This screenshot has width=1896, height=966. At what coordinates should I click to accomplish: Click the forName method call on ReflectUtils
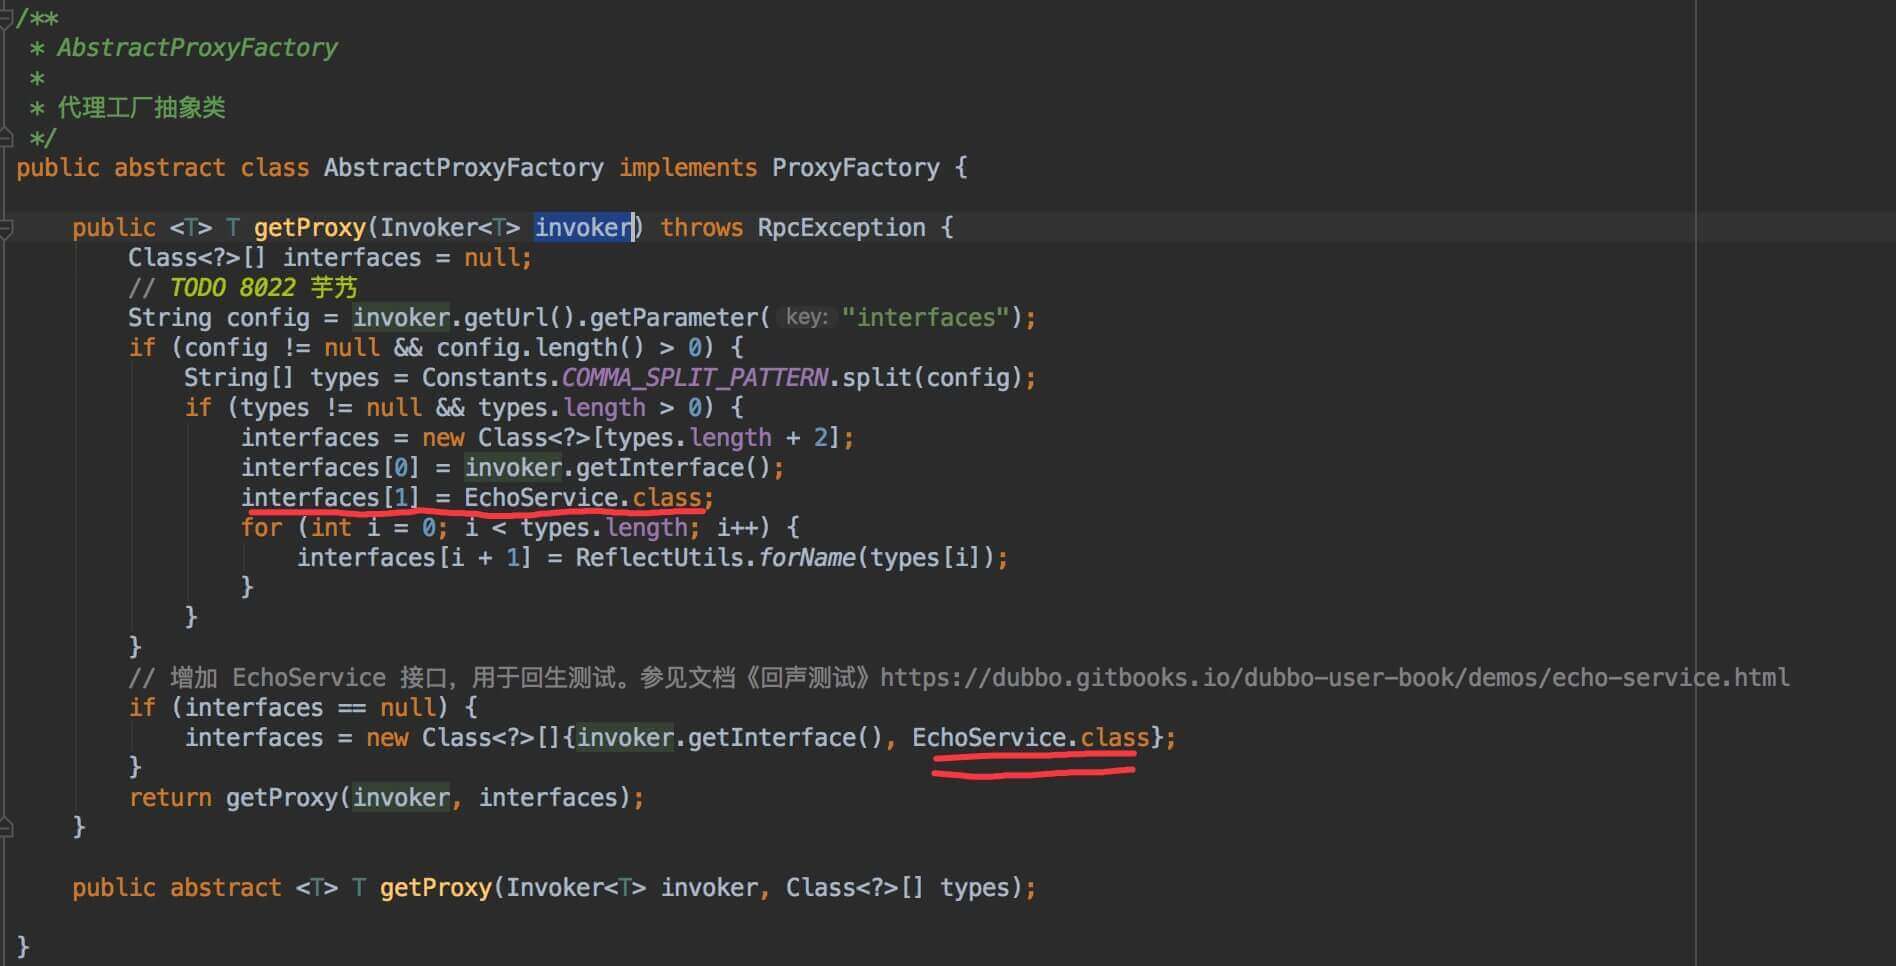tap(806, 558)
